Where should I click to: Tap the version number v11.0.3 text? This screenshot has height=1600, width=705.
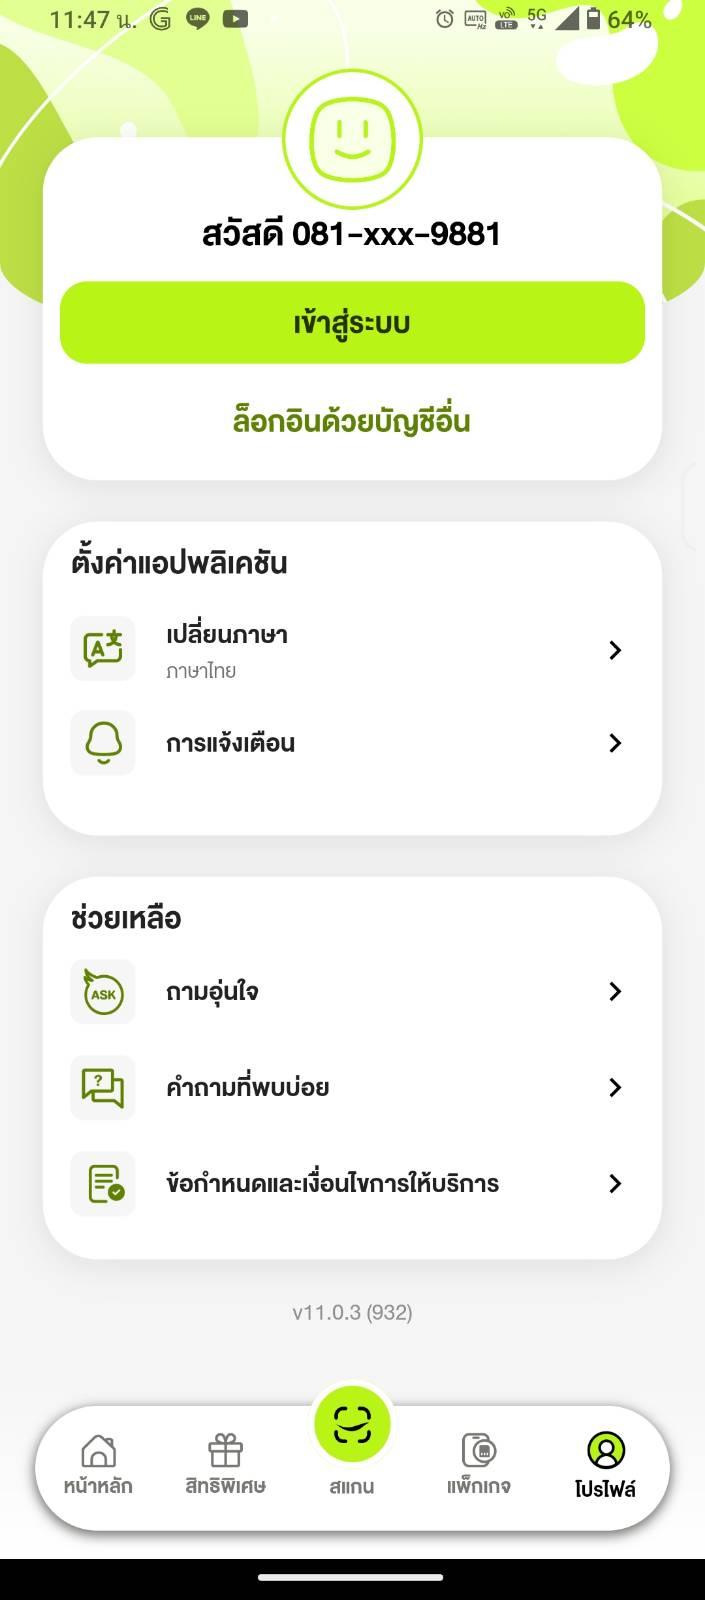coord(352,1312)
